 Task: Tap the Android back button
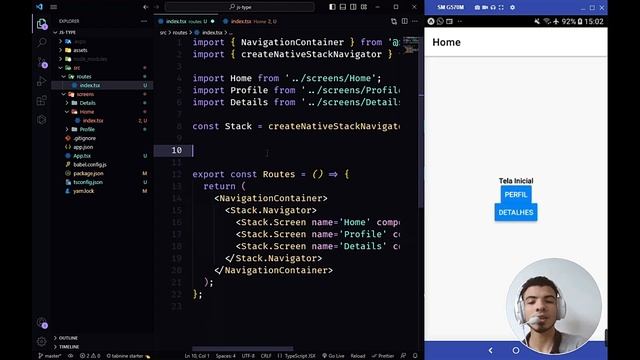coord(491,351)
